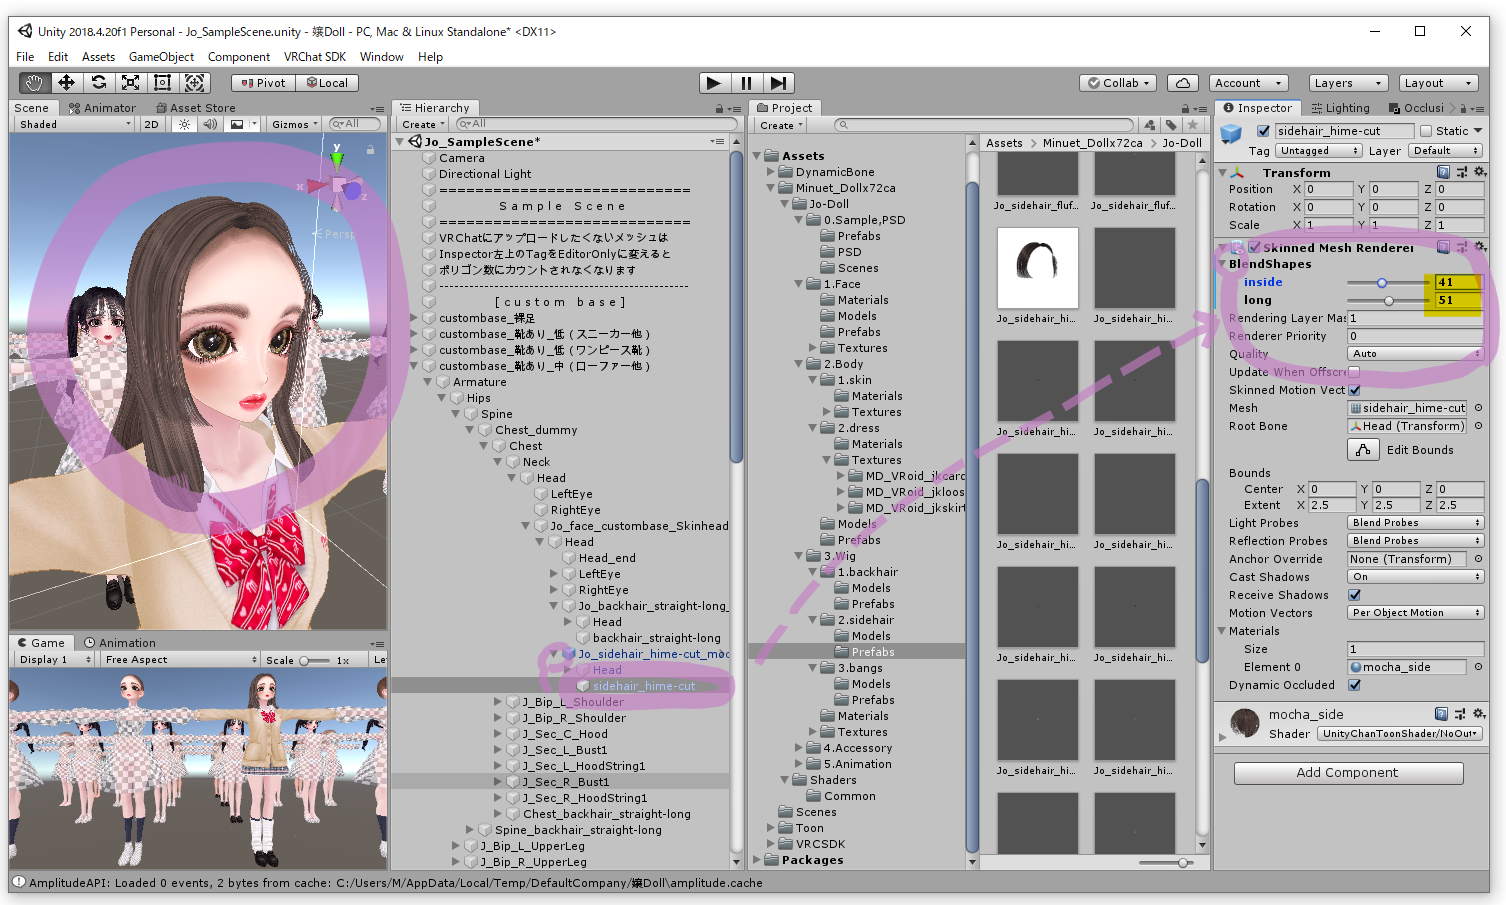
Task: Open scene effects image icon
Action: (237, 124)
